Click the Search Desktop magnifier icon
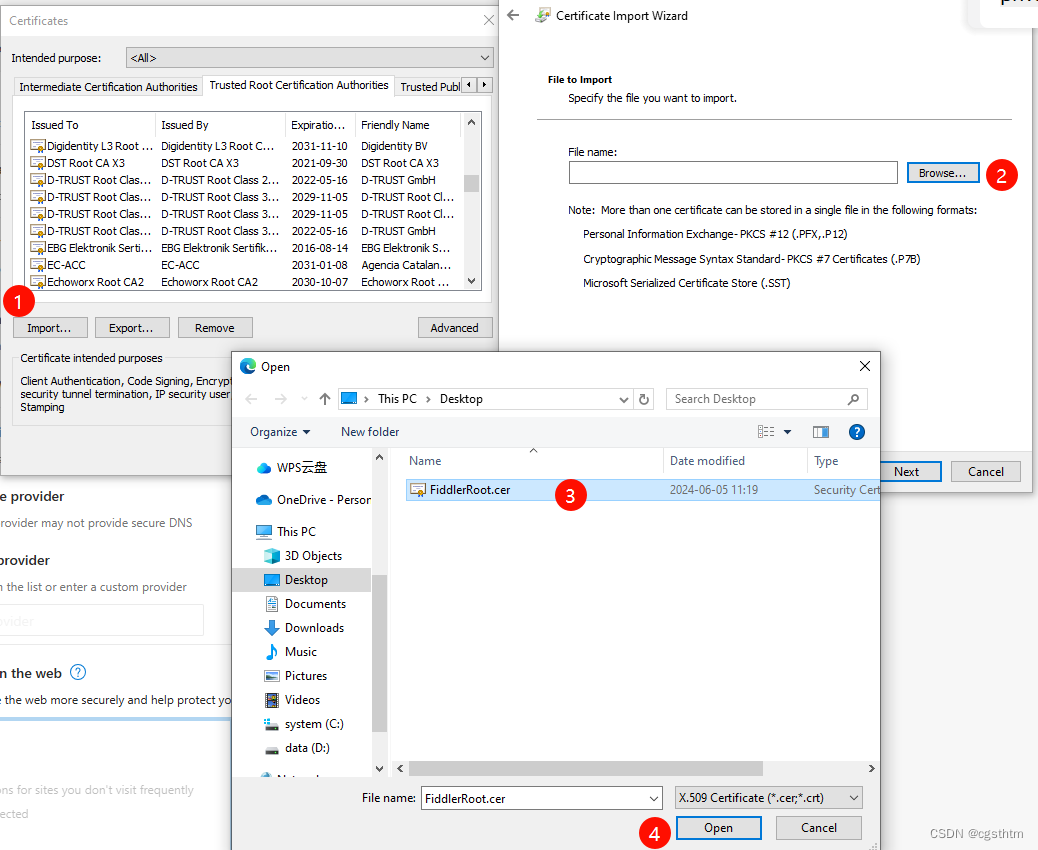The width and height of the screenshot is (1038, 850). (x=855, y=398)
